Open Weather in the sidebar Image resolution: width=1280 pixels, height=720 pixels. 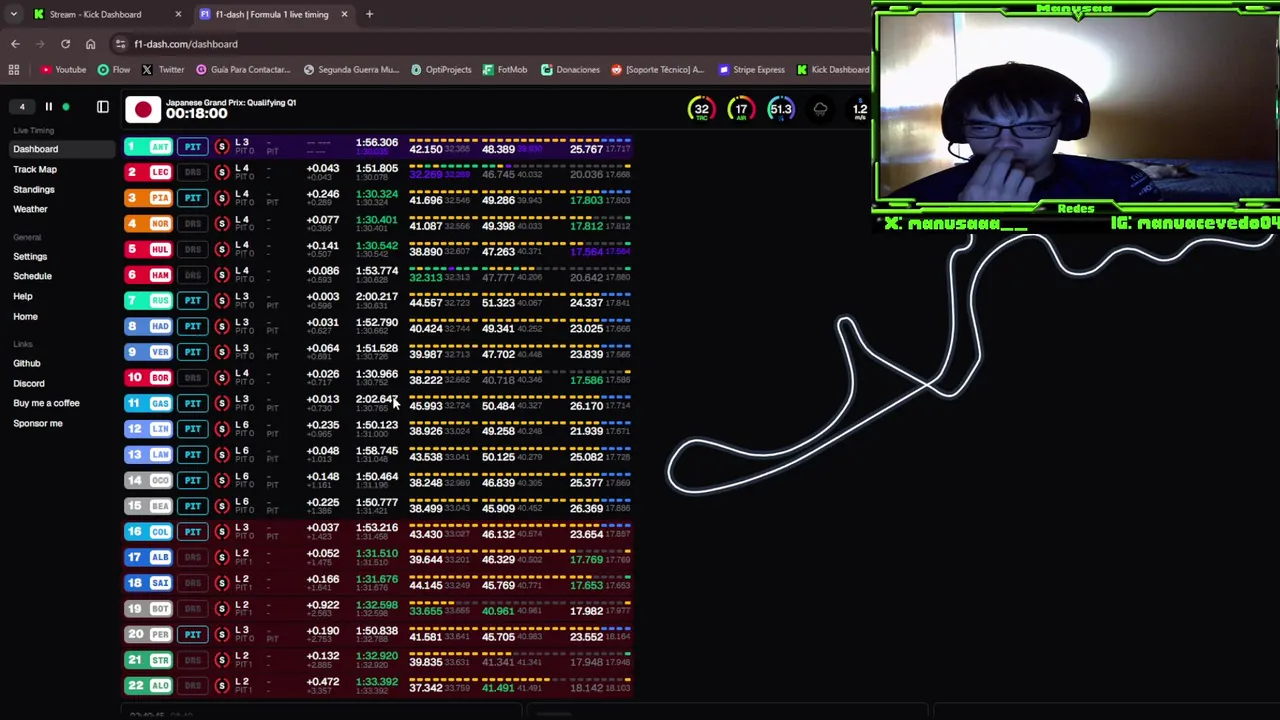pyautogui.click(x=30, y=209)
